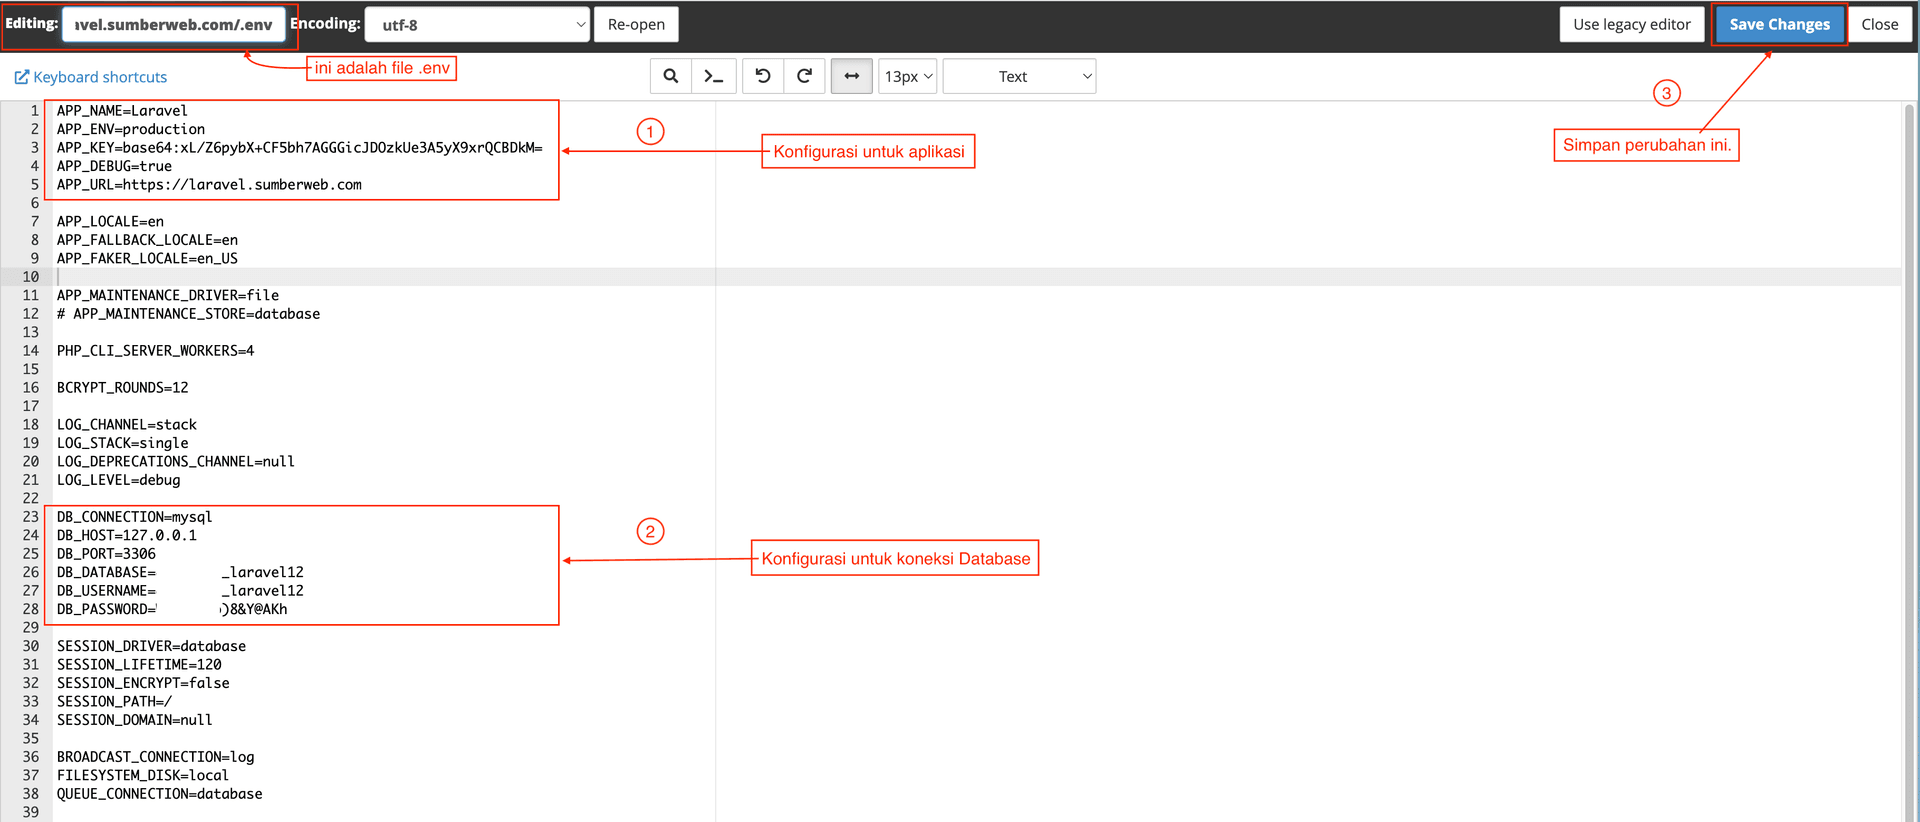
Task: Expand the Text syntax mode dropdown
Action: coord(1019,76)
